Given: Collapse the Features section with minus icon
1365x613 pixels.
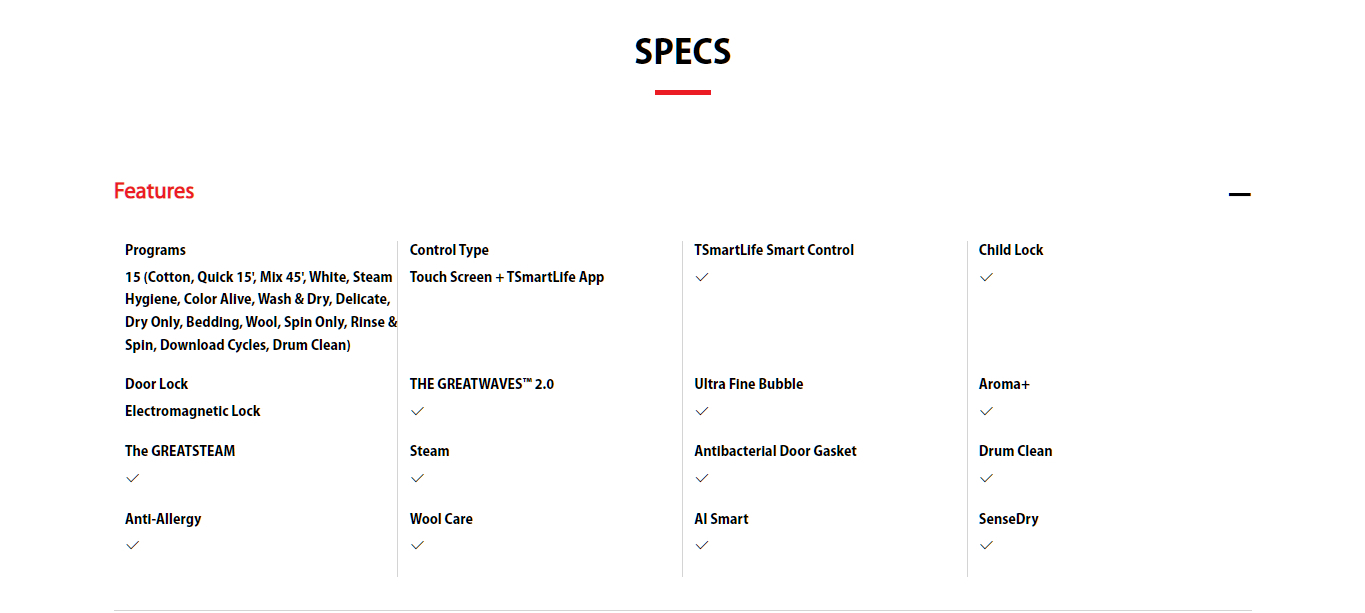Looking at the screenshot, I should click(1239, 194).
